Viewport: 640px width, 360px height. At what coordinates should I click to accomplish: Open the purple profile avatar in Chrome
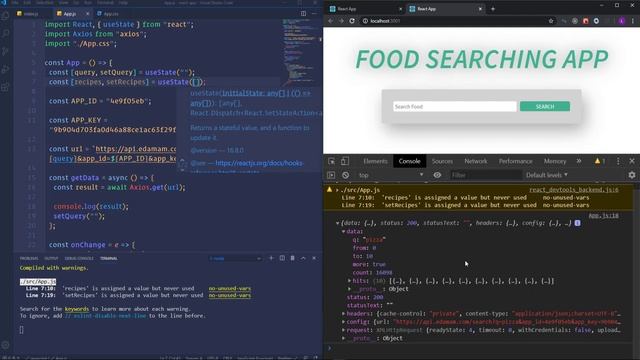click(622, 21)
